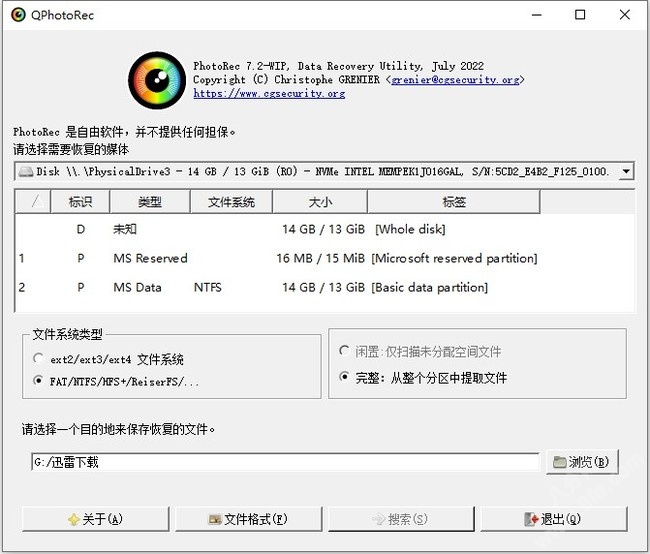Select the Basic data partition row
The width and height of the screenshot is (650, 554).
pyautogui.click(x=325, y=287)
